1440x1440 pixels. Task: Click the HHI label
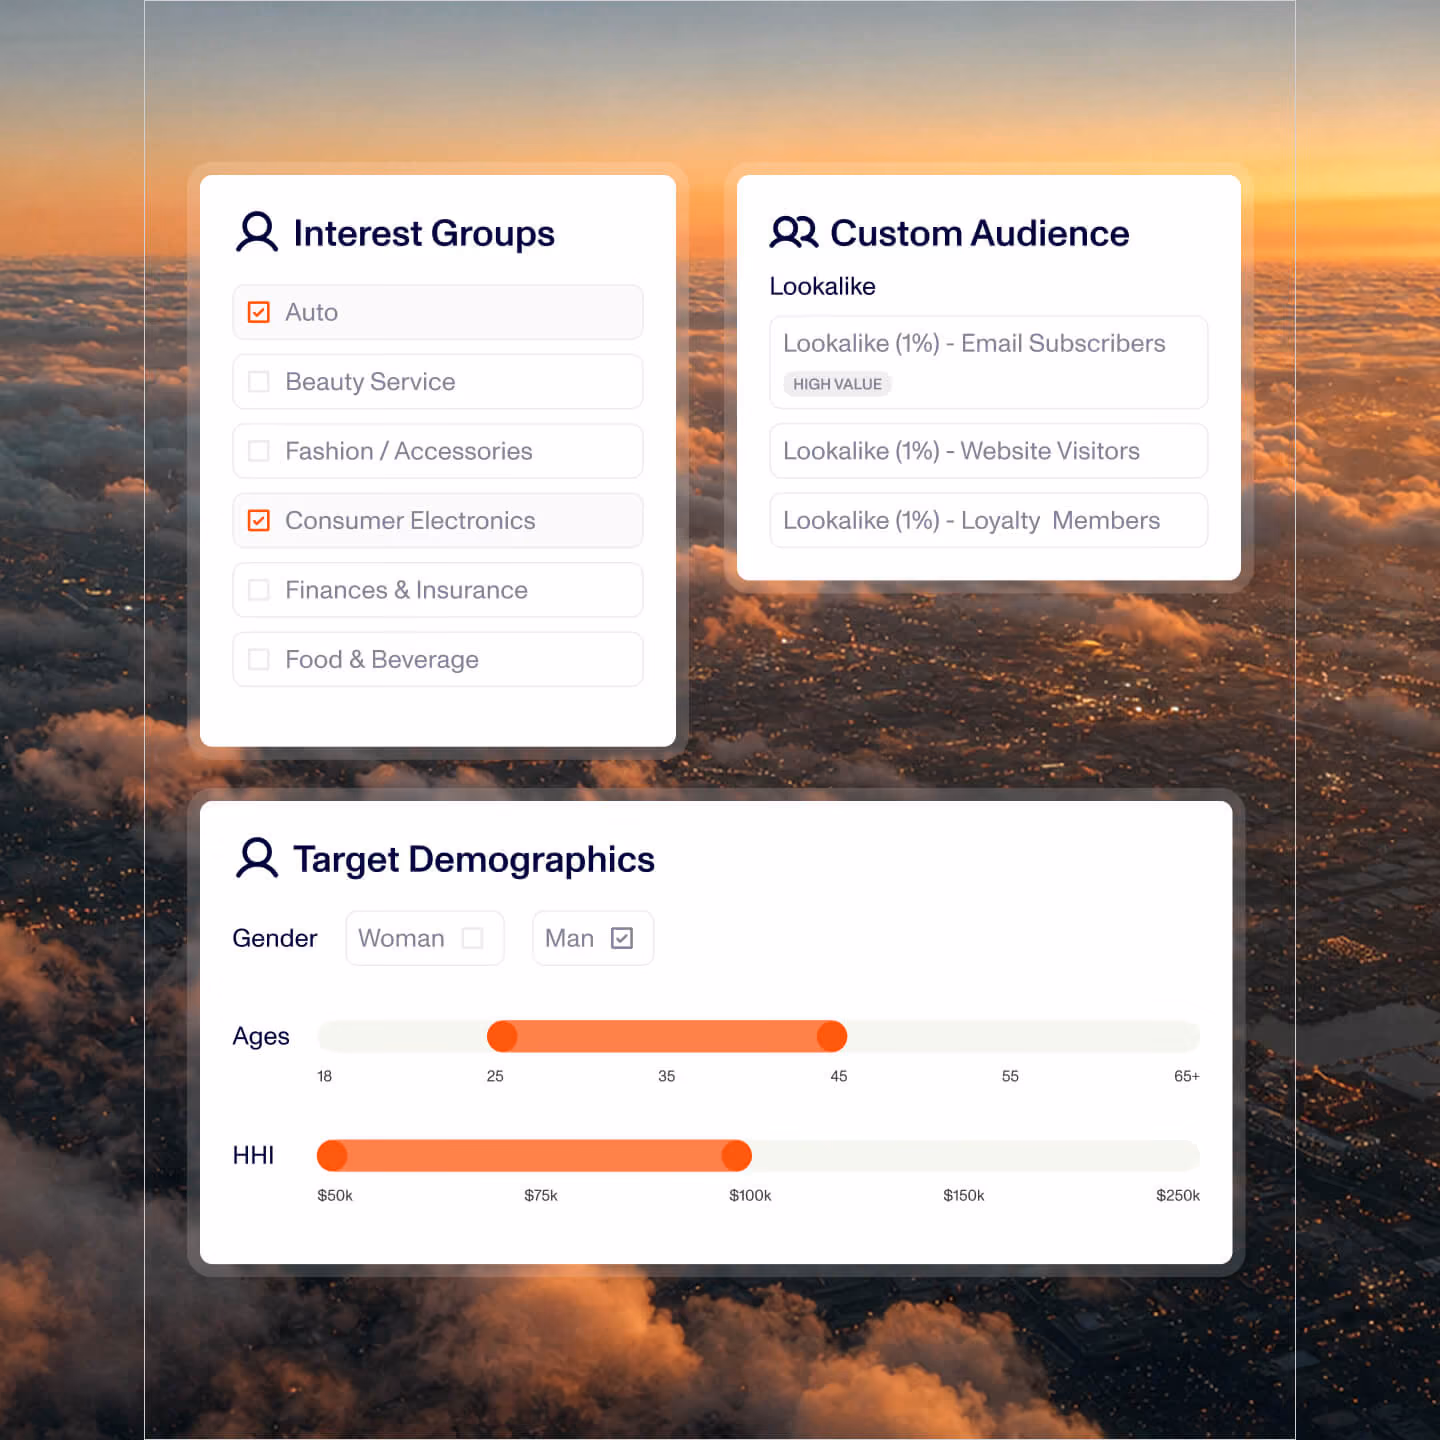(253, 1156)
